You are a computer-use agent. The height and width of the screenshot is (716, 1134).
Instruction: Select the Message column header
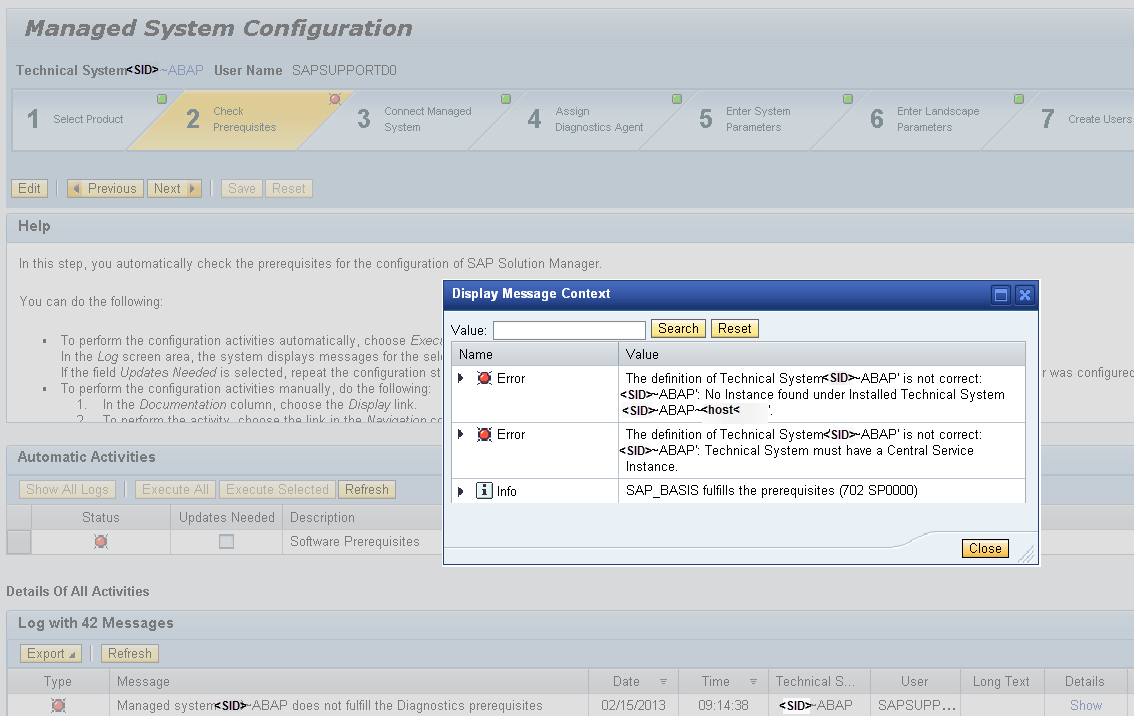[349, 681]
